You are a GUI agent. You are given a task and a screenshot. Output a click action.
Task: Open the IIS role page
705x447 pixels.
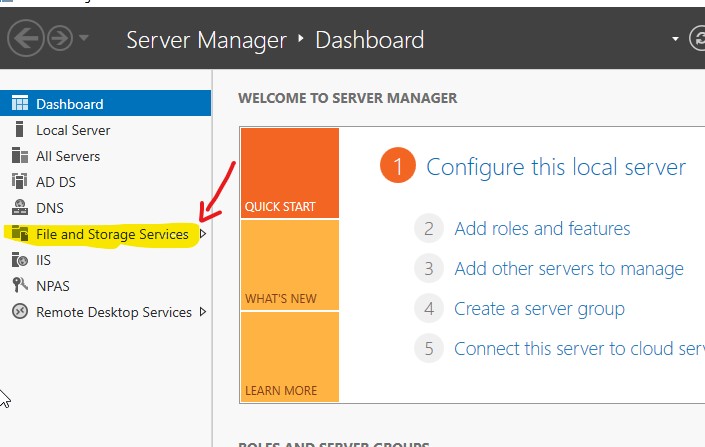(x=43, y=260)
